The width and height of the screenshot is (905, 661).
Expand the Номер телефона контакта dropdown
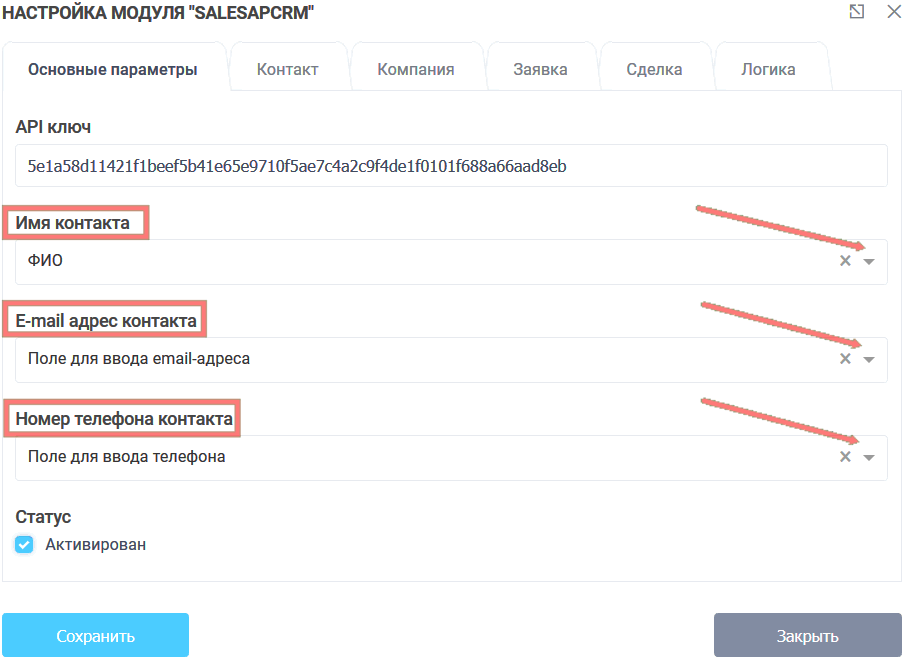point(868,457)
